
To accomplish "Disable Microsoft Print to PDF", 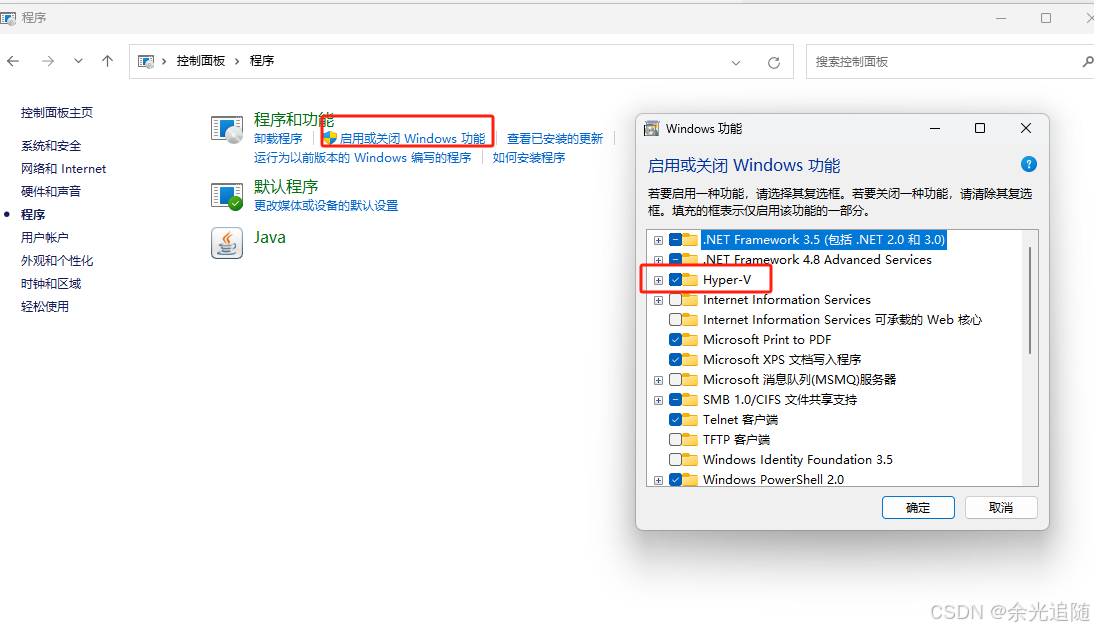I will pyautogui.click(x=677, y=339).
